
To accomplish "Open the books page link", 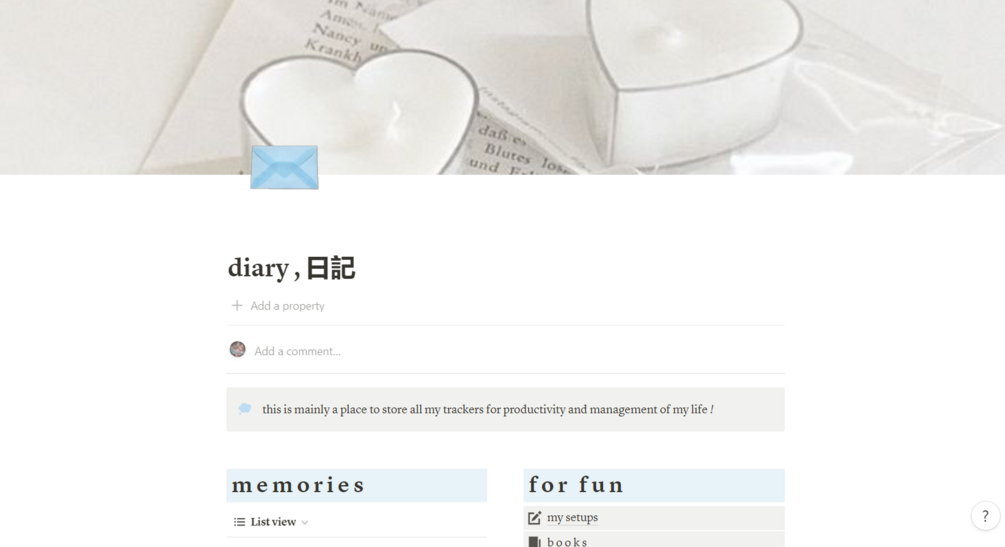I will pos(567,542).
